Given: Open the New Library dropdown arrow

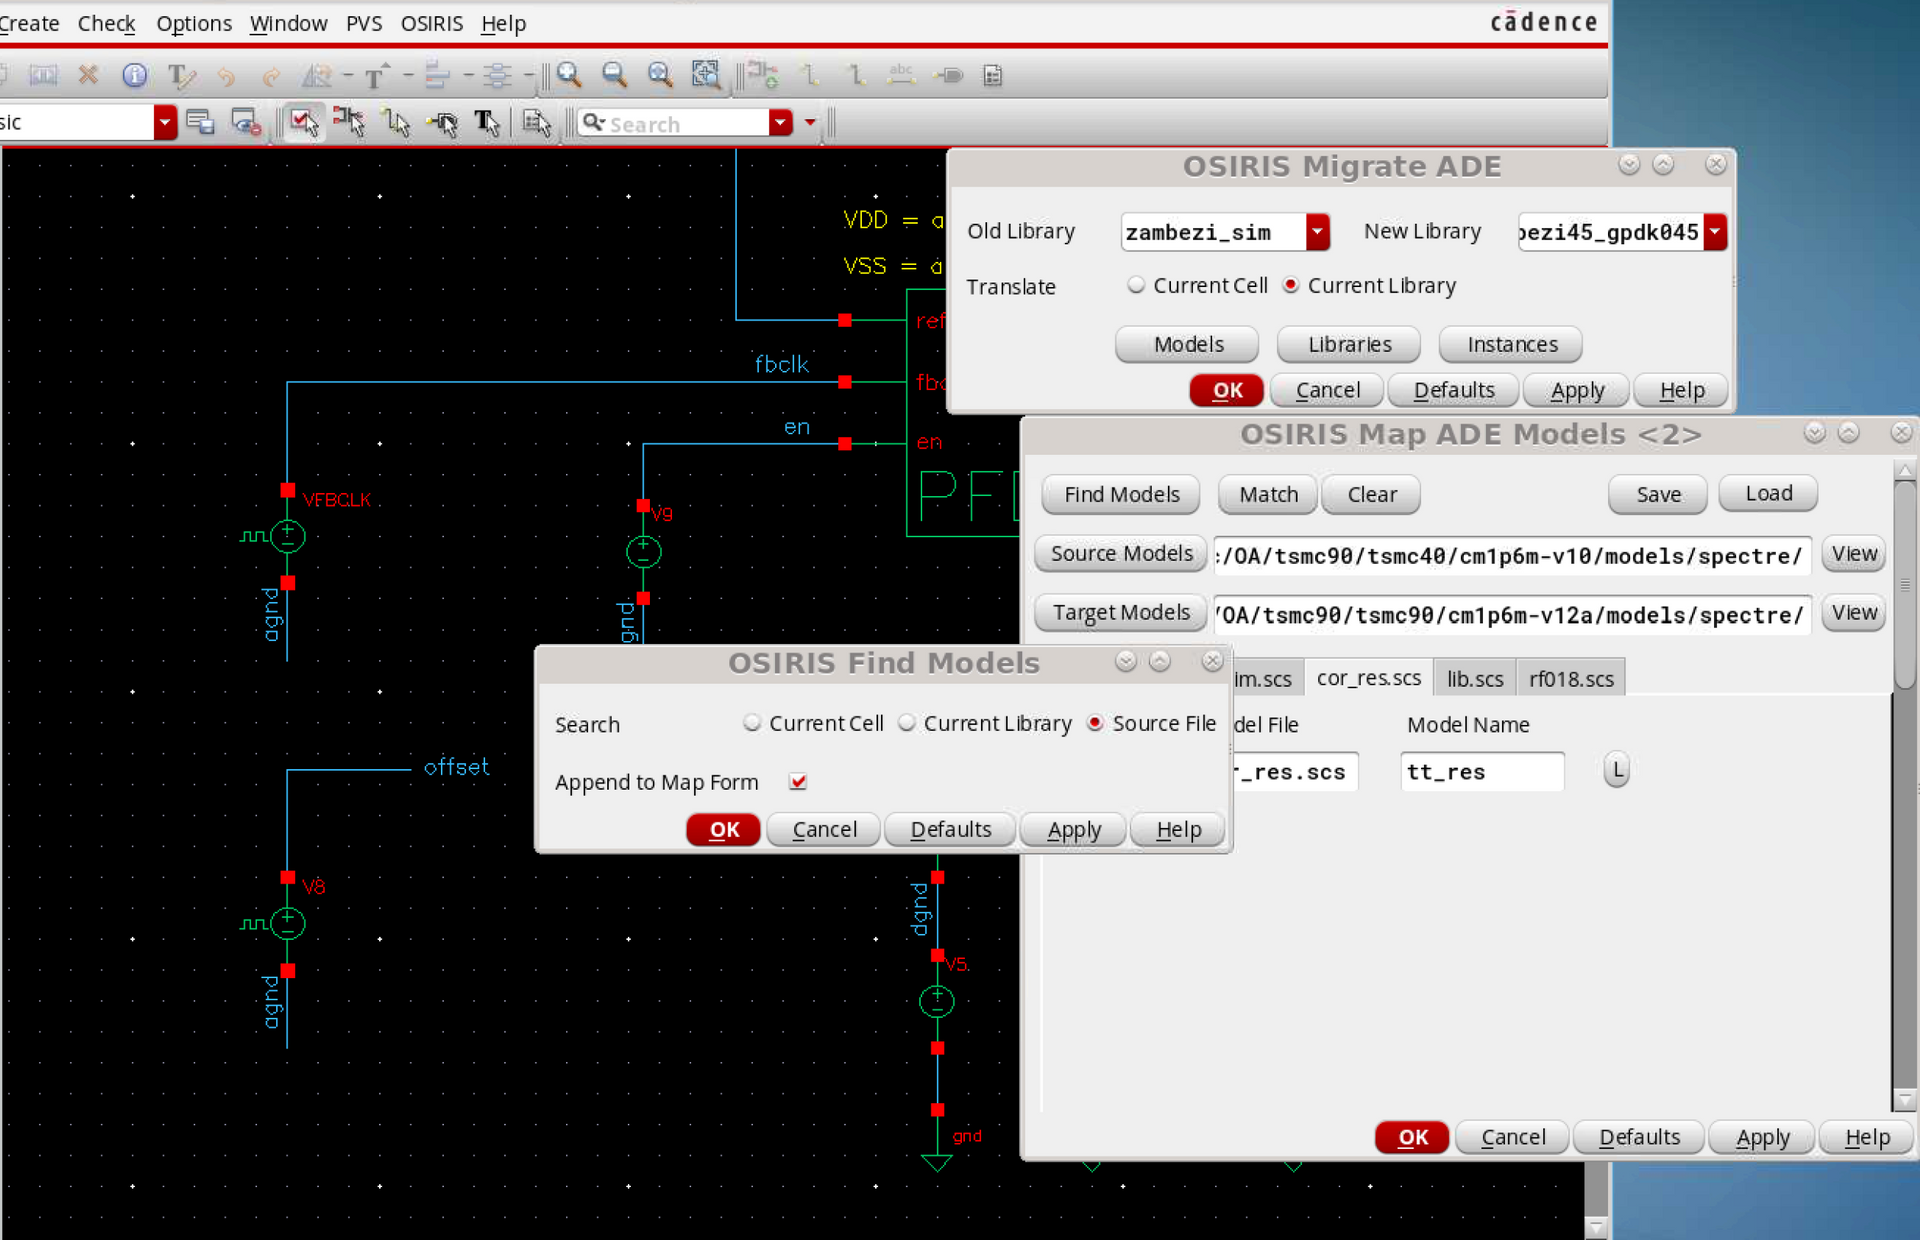Looking at the screenshot, I should [x=1715, y=232].
